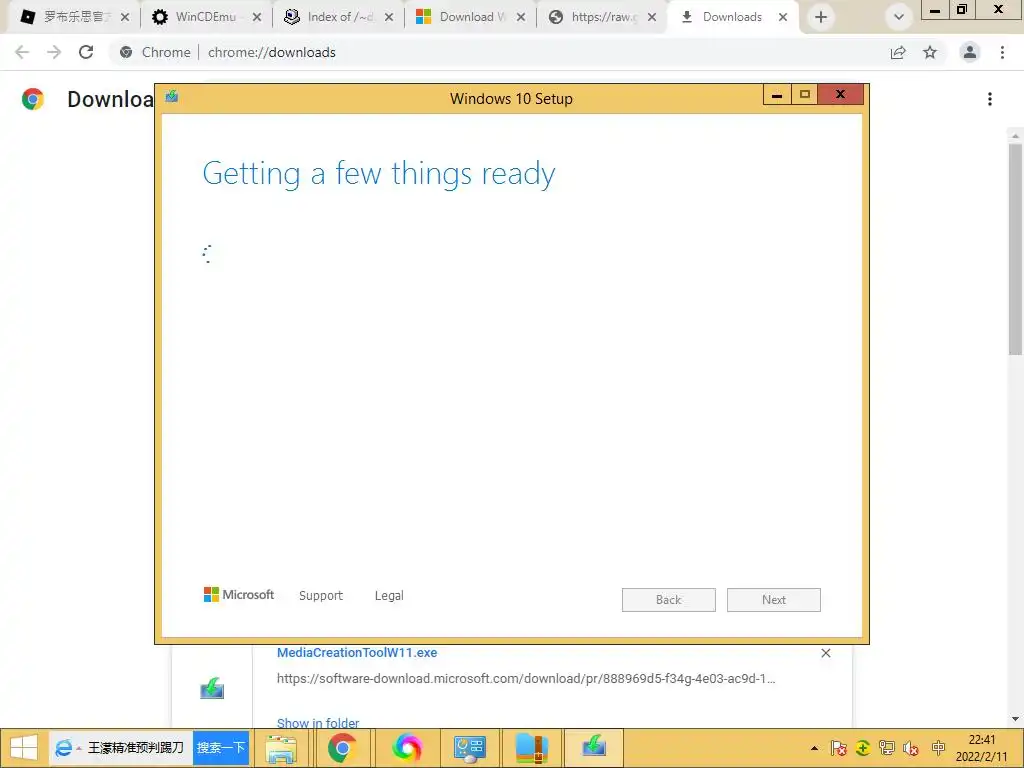The height and width of the screenshot is (768, 1024).
Task: Click the muted volume tray icon
Action: pos(910,748)
